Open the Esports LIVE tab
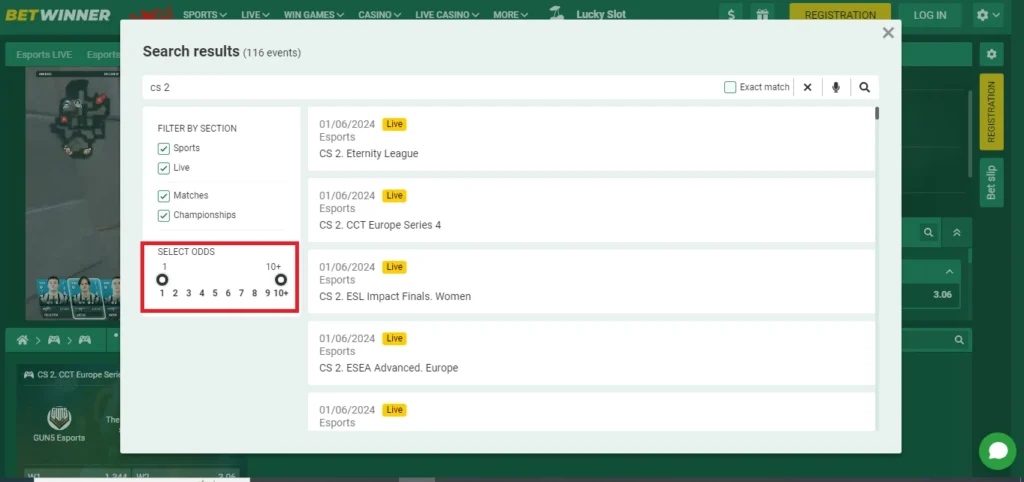1024x482 pixels. coord(44,55)
